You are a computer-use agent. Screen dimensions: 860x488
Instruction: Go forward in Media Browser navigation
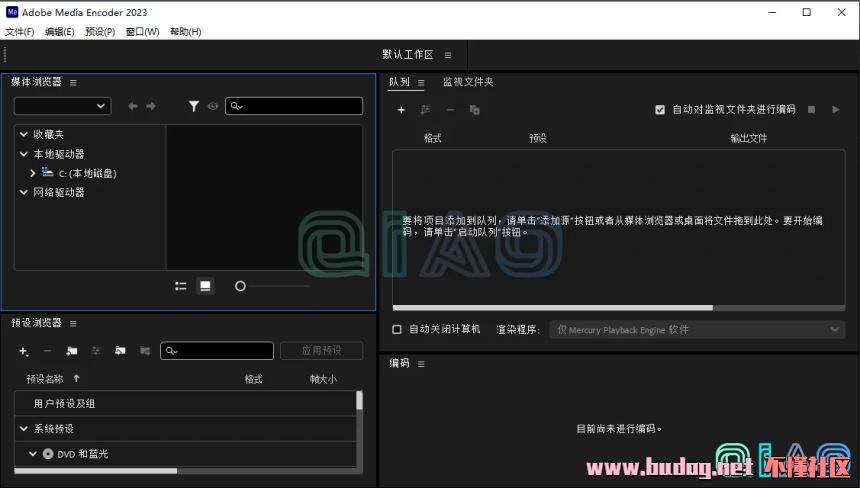point(151,106)
